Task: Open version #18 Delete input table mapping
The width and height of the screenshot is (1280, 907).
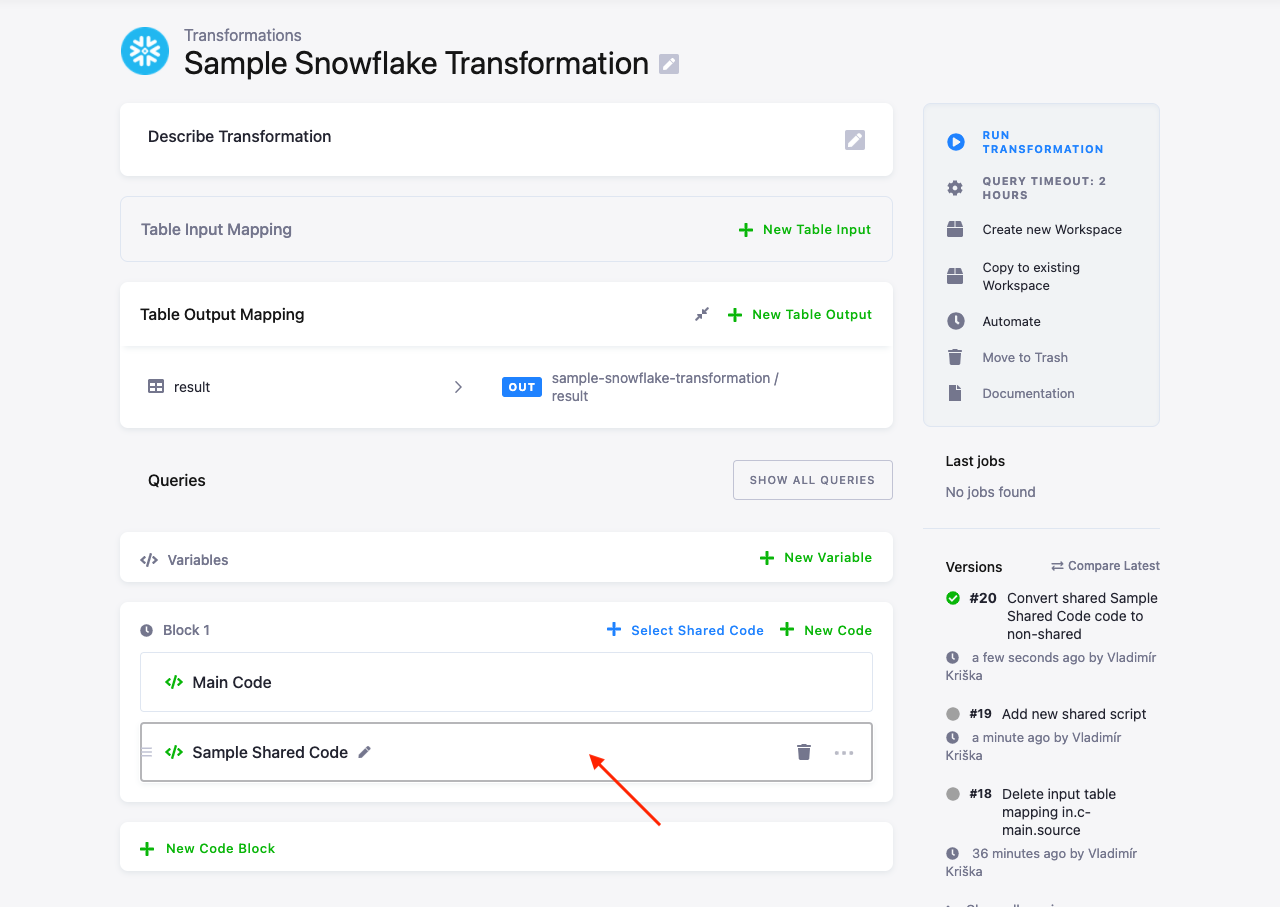Action: click(x=1059, y=812)
